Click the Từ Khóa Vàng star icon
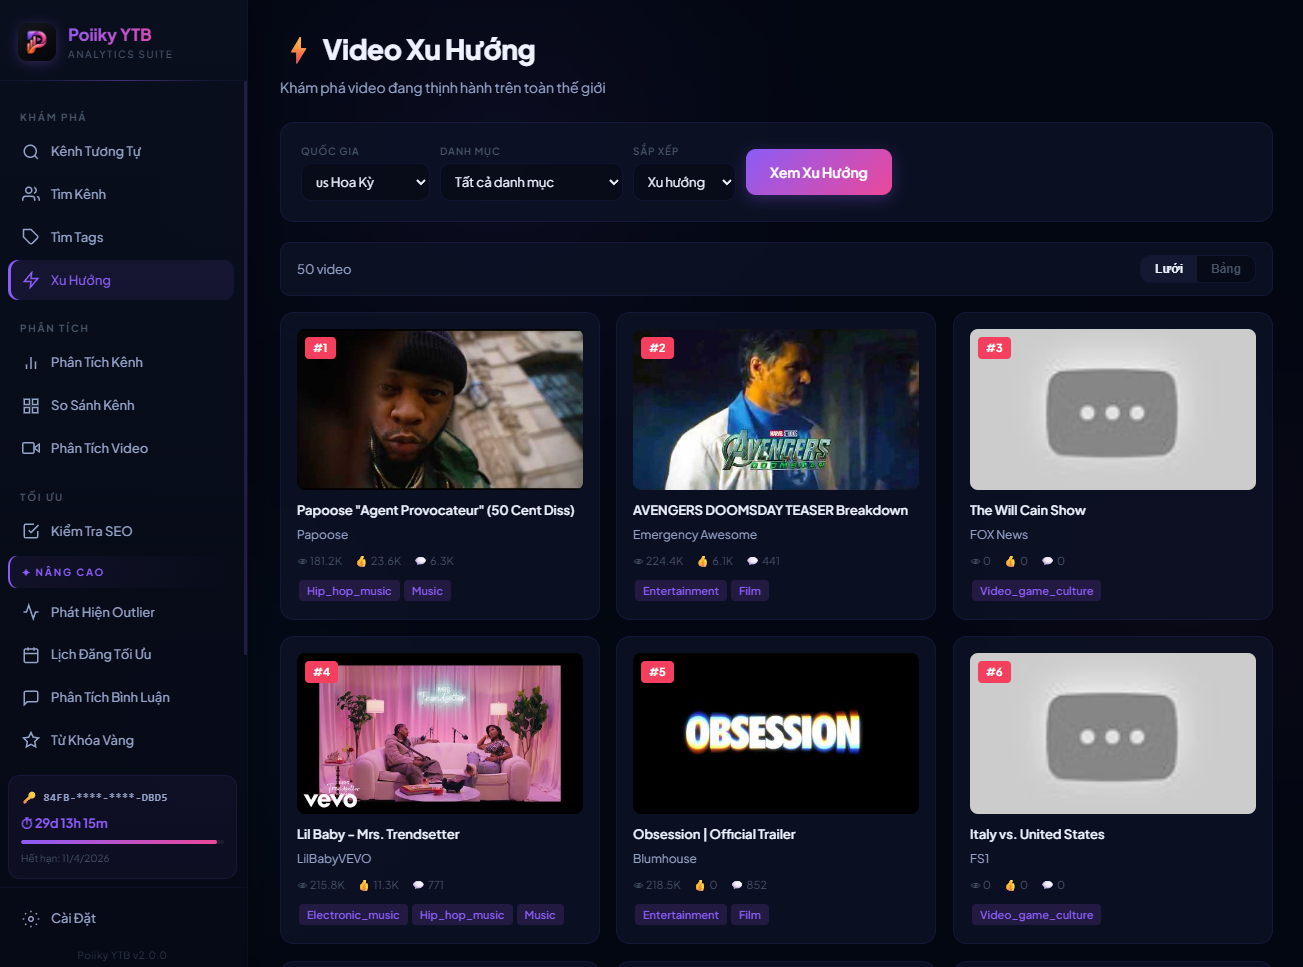Image resolution: width=1303 pixels, height=967 pixels. click(x=31, y=740)
